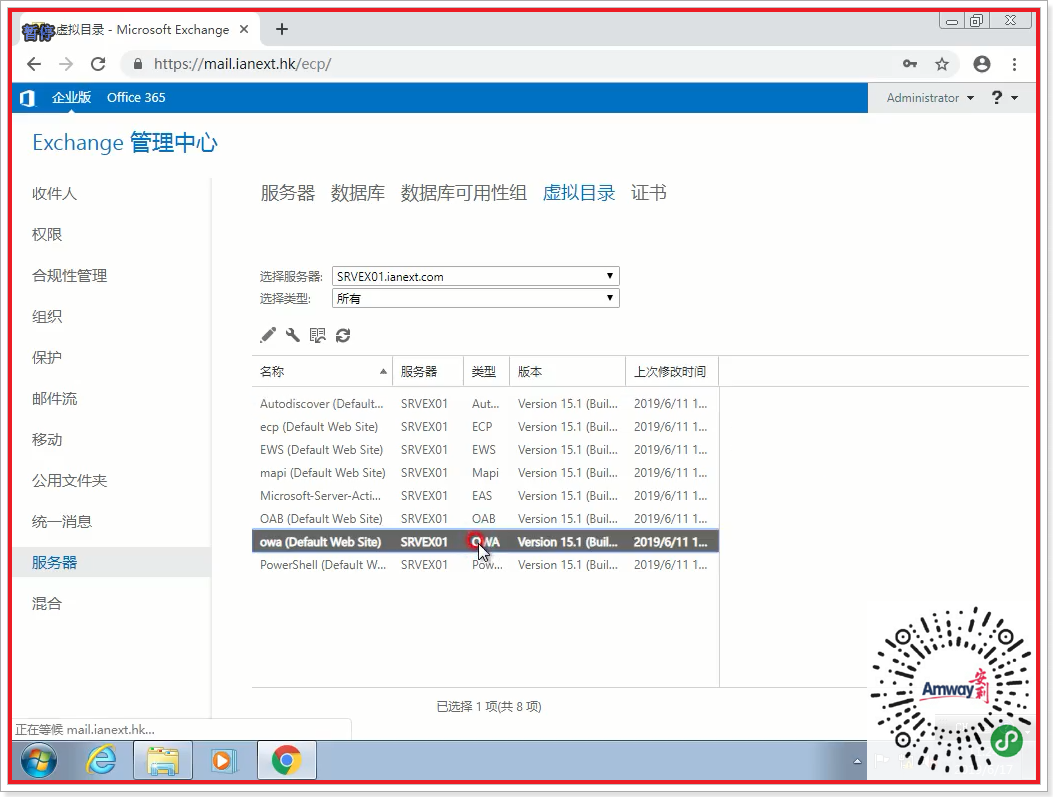The height and width of the screenshot is (797, 1053).
Task: Sort by the 服务器 column header
Action: point(428,371)
